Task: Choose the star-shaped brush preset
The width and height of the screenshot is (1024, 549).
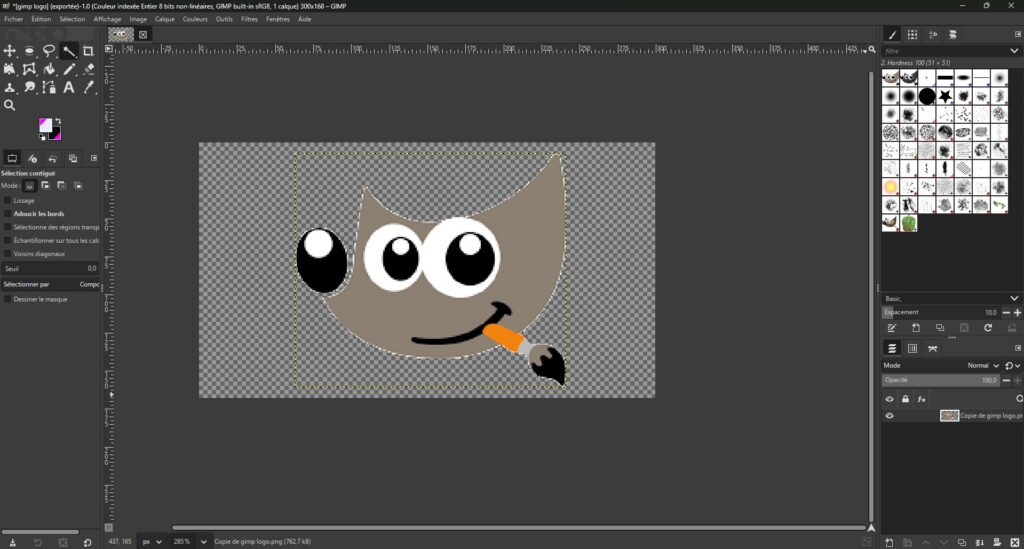Action: [x=945, y=96]
